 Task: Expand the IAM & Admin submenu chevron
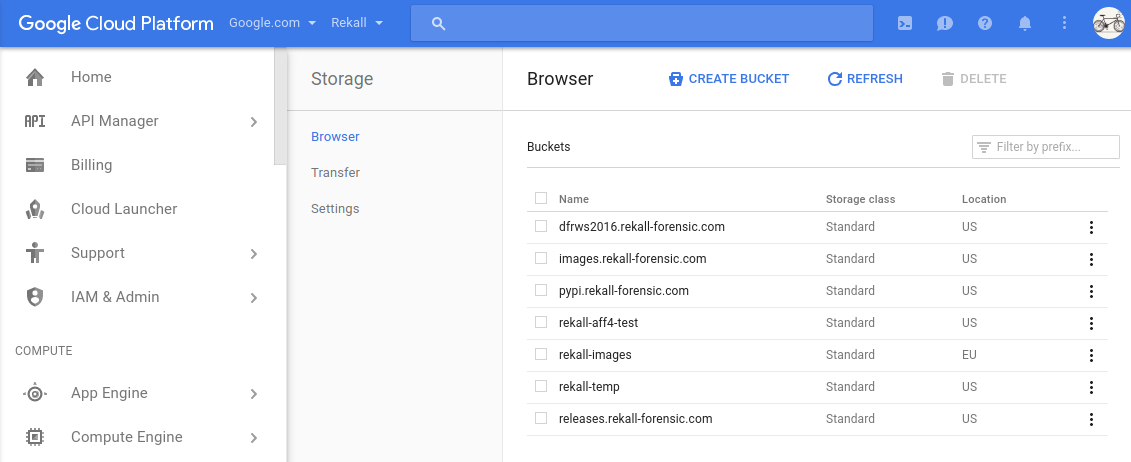point(254,298)
